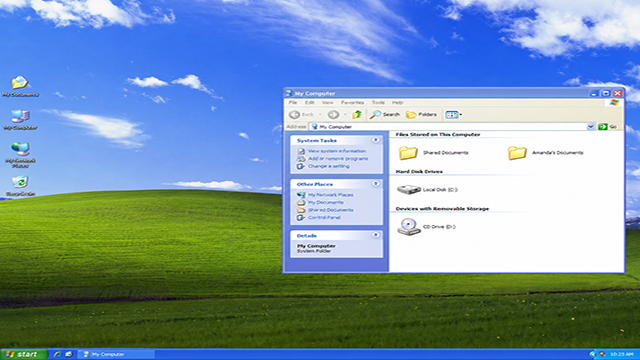Click the taskbar clock
Viewport: 640px width, 360px height.
click(x=622, y=354)
